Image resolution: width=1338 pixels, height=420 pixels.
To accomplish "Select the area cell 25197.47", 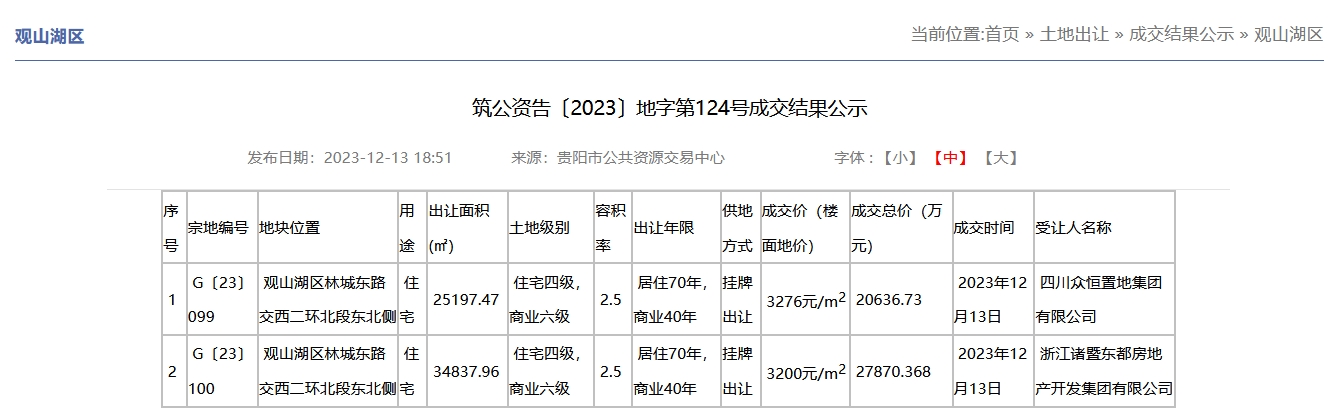I will 465,300.
